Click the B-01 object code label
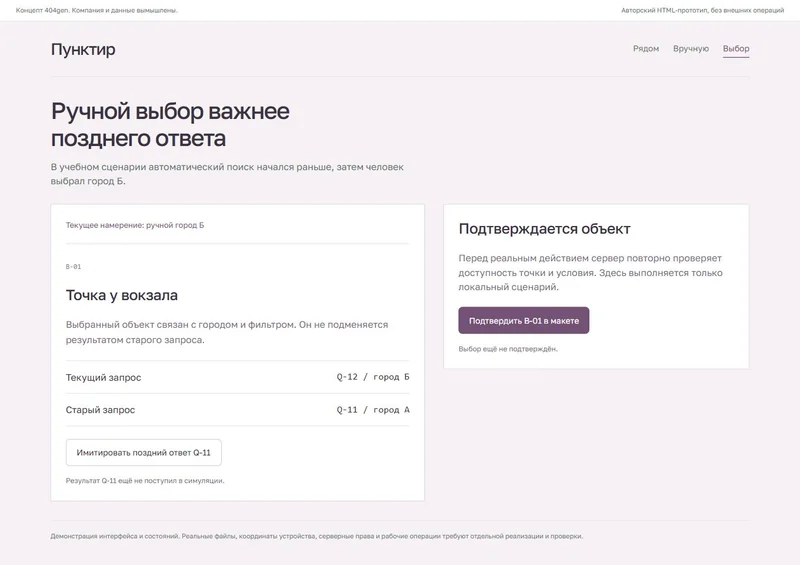The height and width of the screenshot is (565, 800). [x=73, y=266]
